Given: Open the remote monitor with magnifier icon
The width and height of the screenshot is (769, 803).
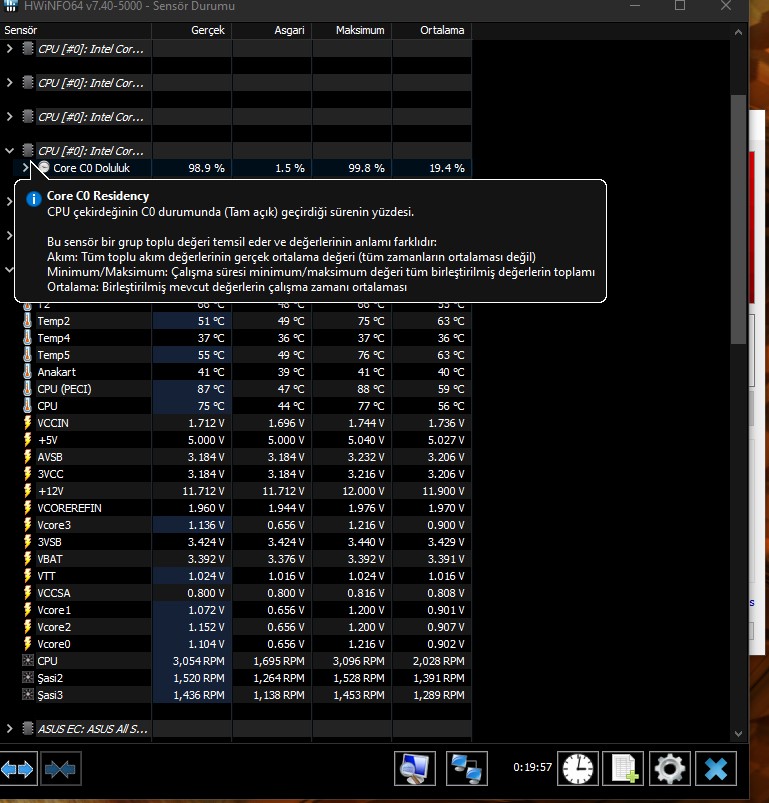Looking at the screenshot, I should 415,768.
